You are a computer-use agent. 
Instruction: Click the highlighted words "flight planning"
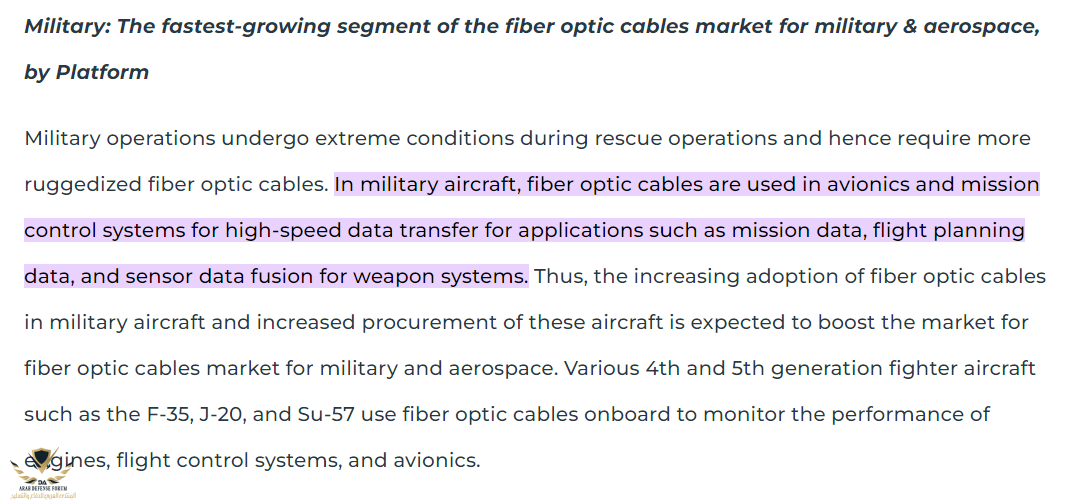click(949, 230)
